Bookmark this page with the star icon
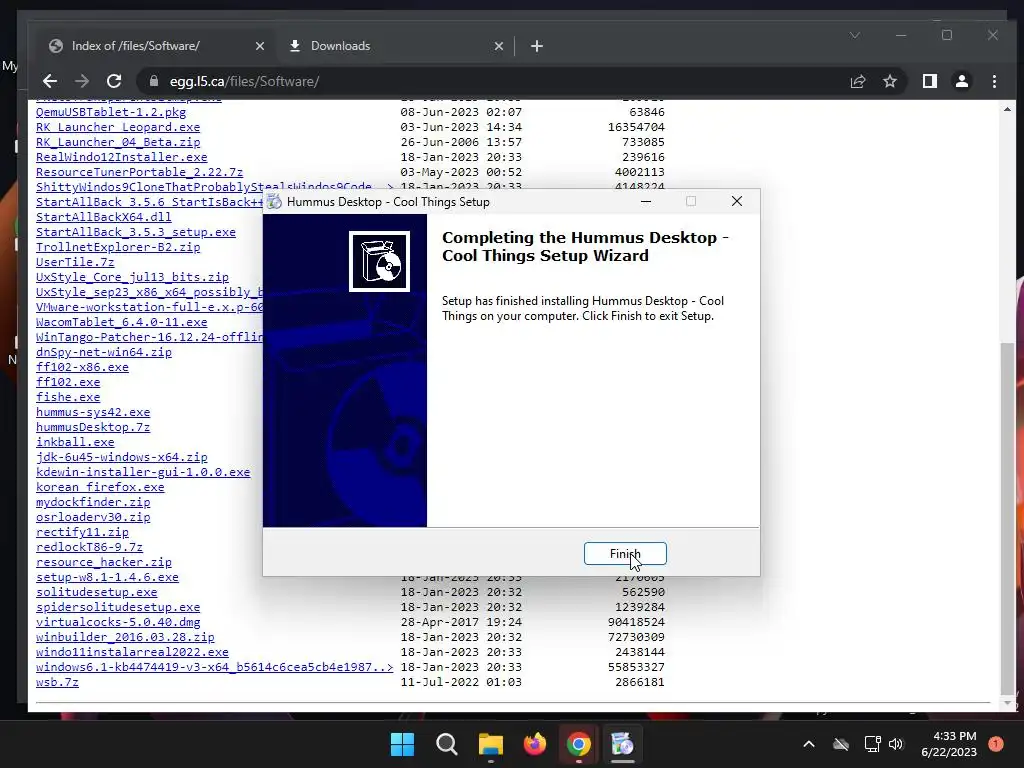The width and height of the screenshot is (1024, 768). click(889, 81)
